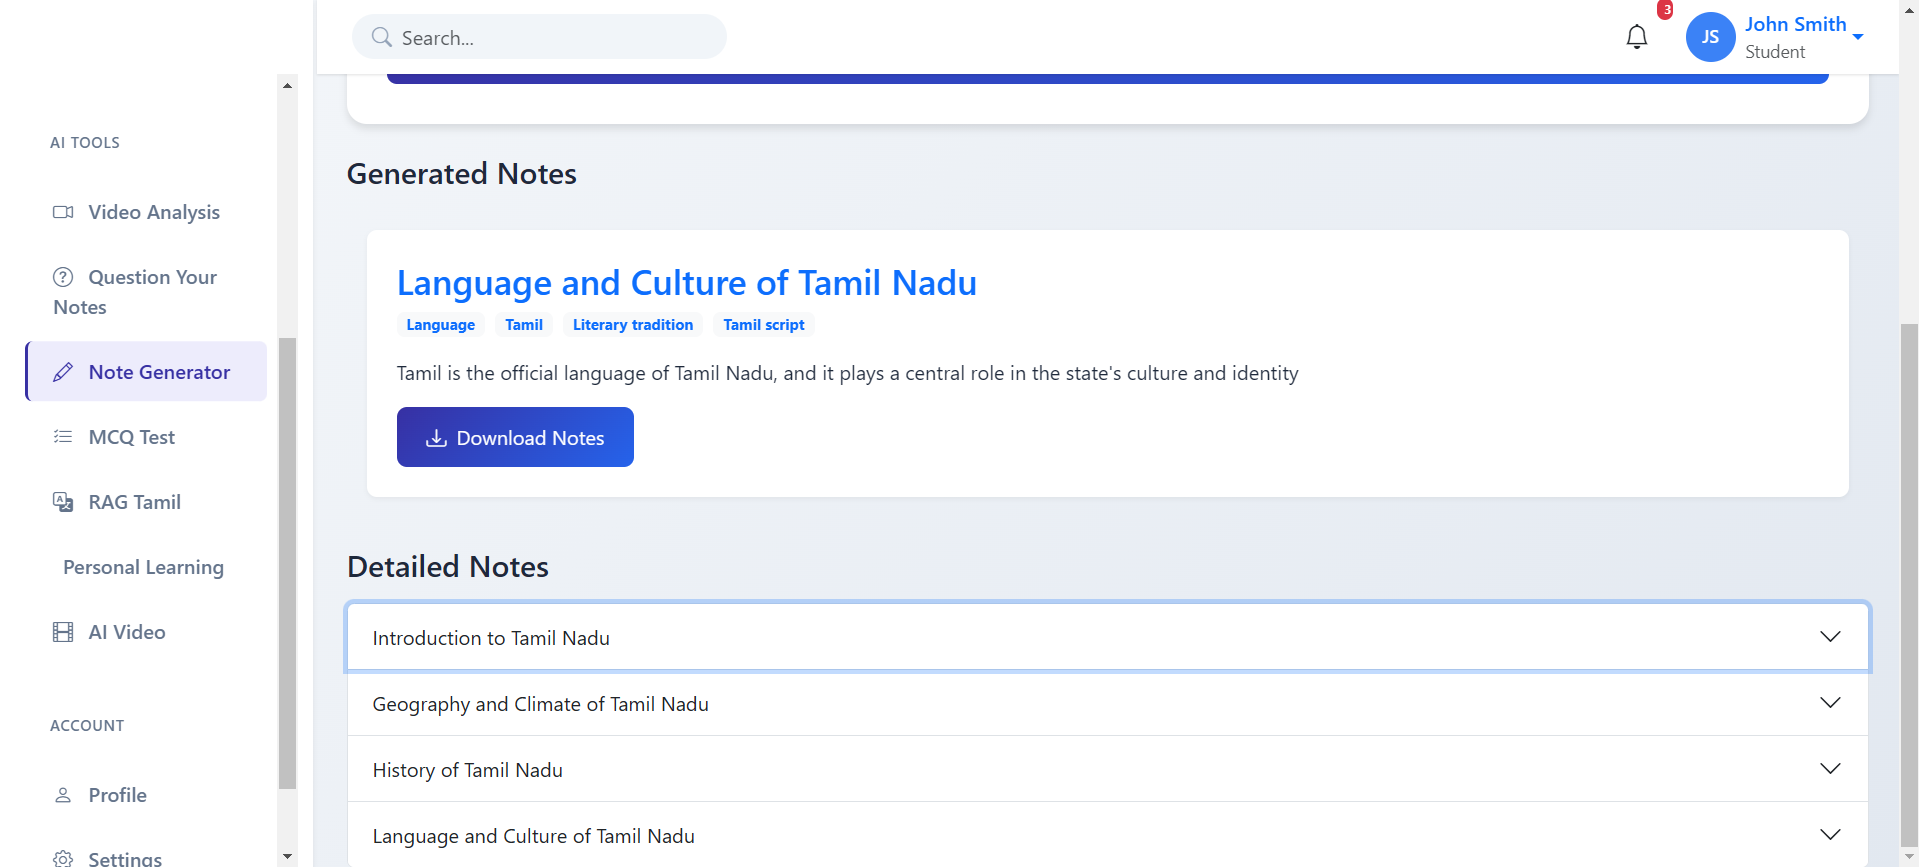Open the John Smith account dropdown
The width and height of the screenshot is (1919, 867).
click(1857, 37)
